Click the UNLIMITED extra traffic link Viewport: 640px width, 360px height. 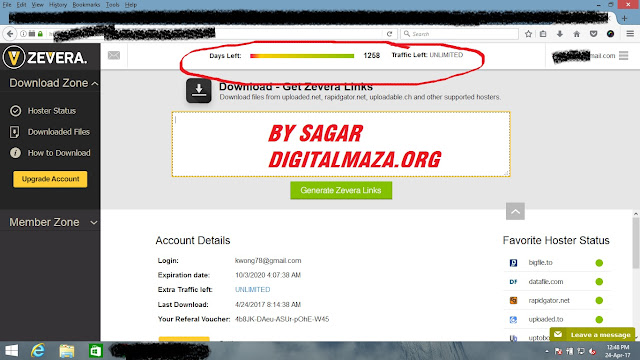[x=252, y=289]
